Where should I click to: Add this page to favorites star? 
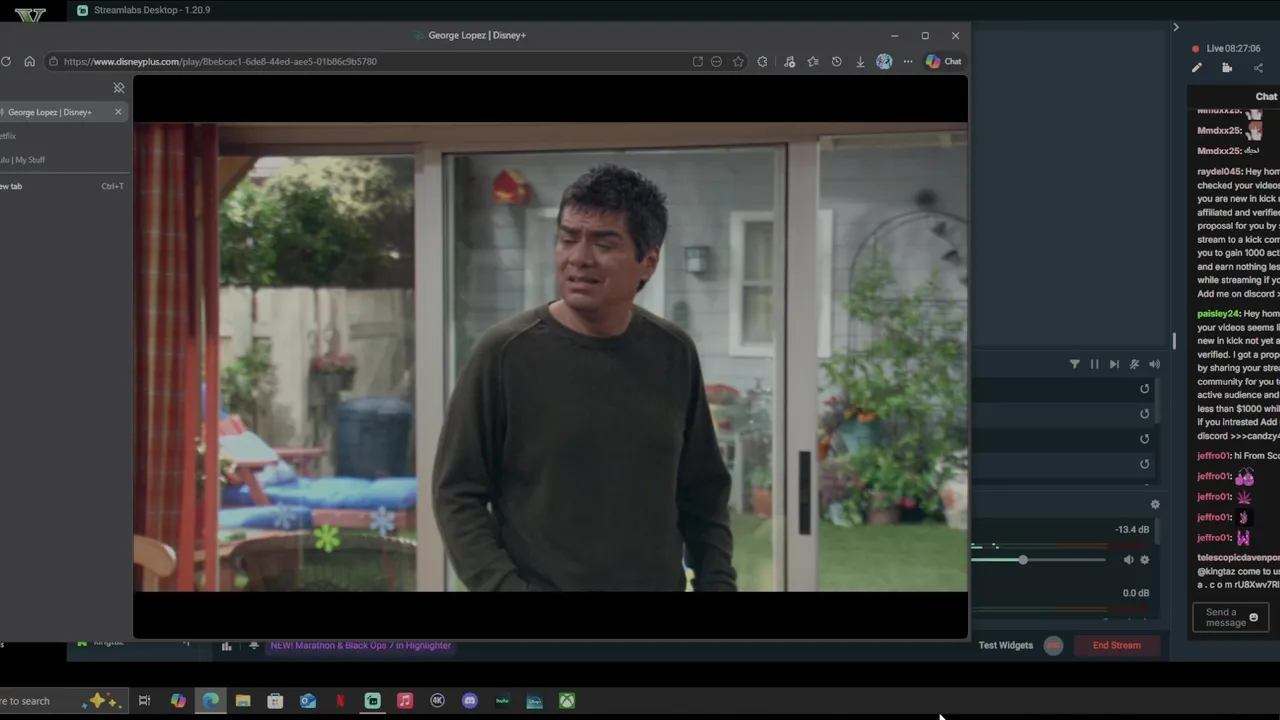(x=738, y=61)
